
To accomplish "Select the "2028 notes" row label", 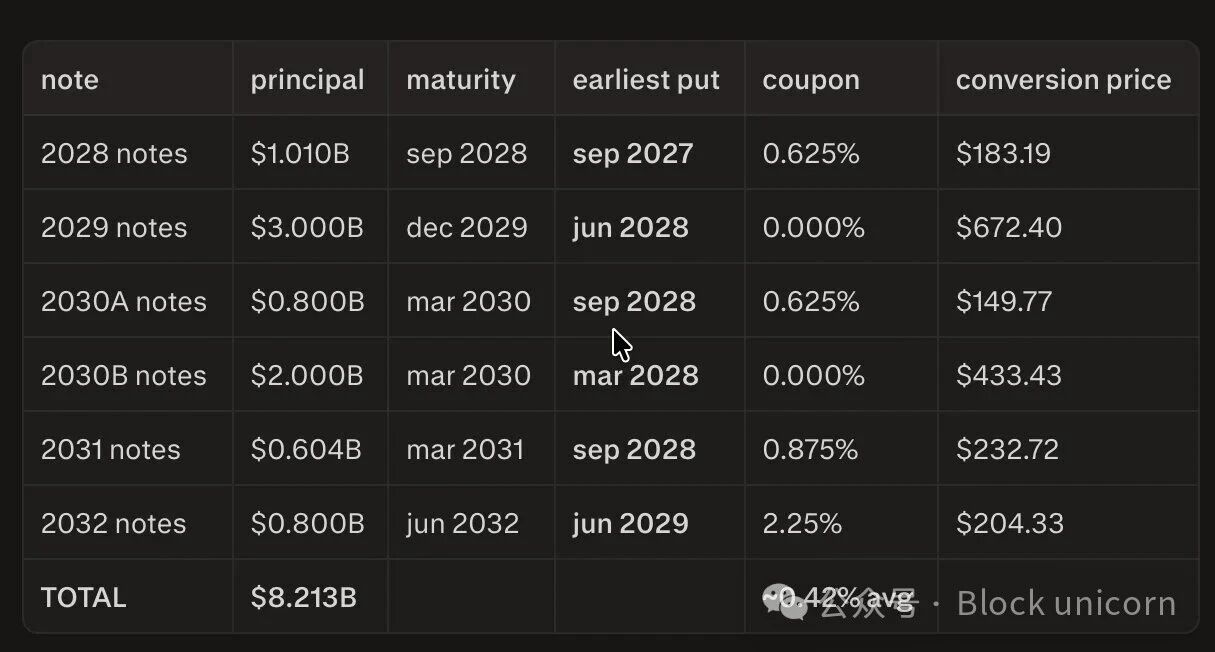I will click(114, 154).
